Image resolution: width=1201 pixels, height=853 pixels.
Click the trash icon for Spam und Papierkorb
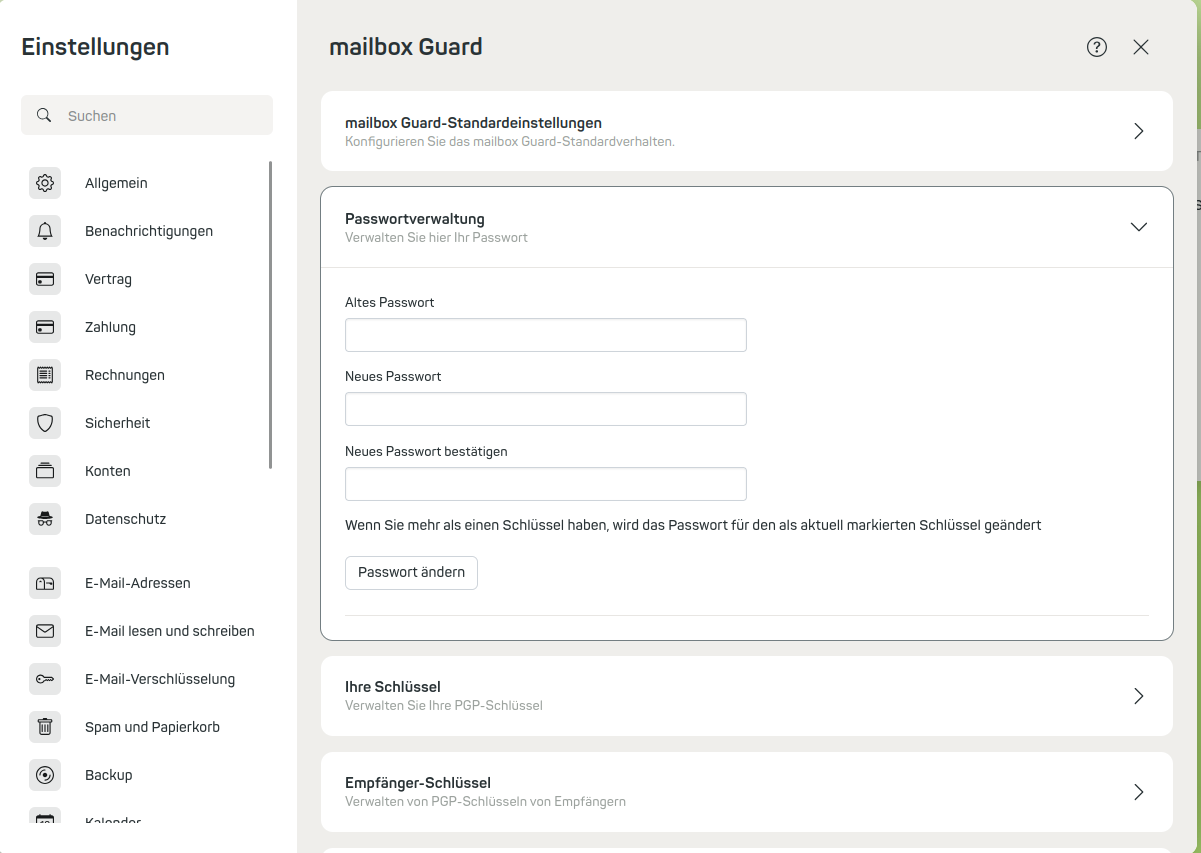point(45,727)
